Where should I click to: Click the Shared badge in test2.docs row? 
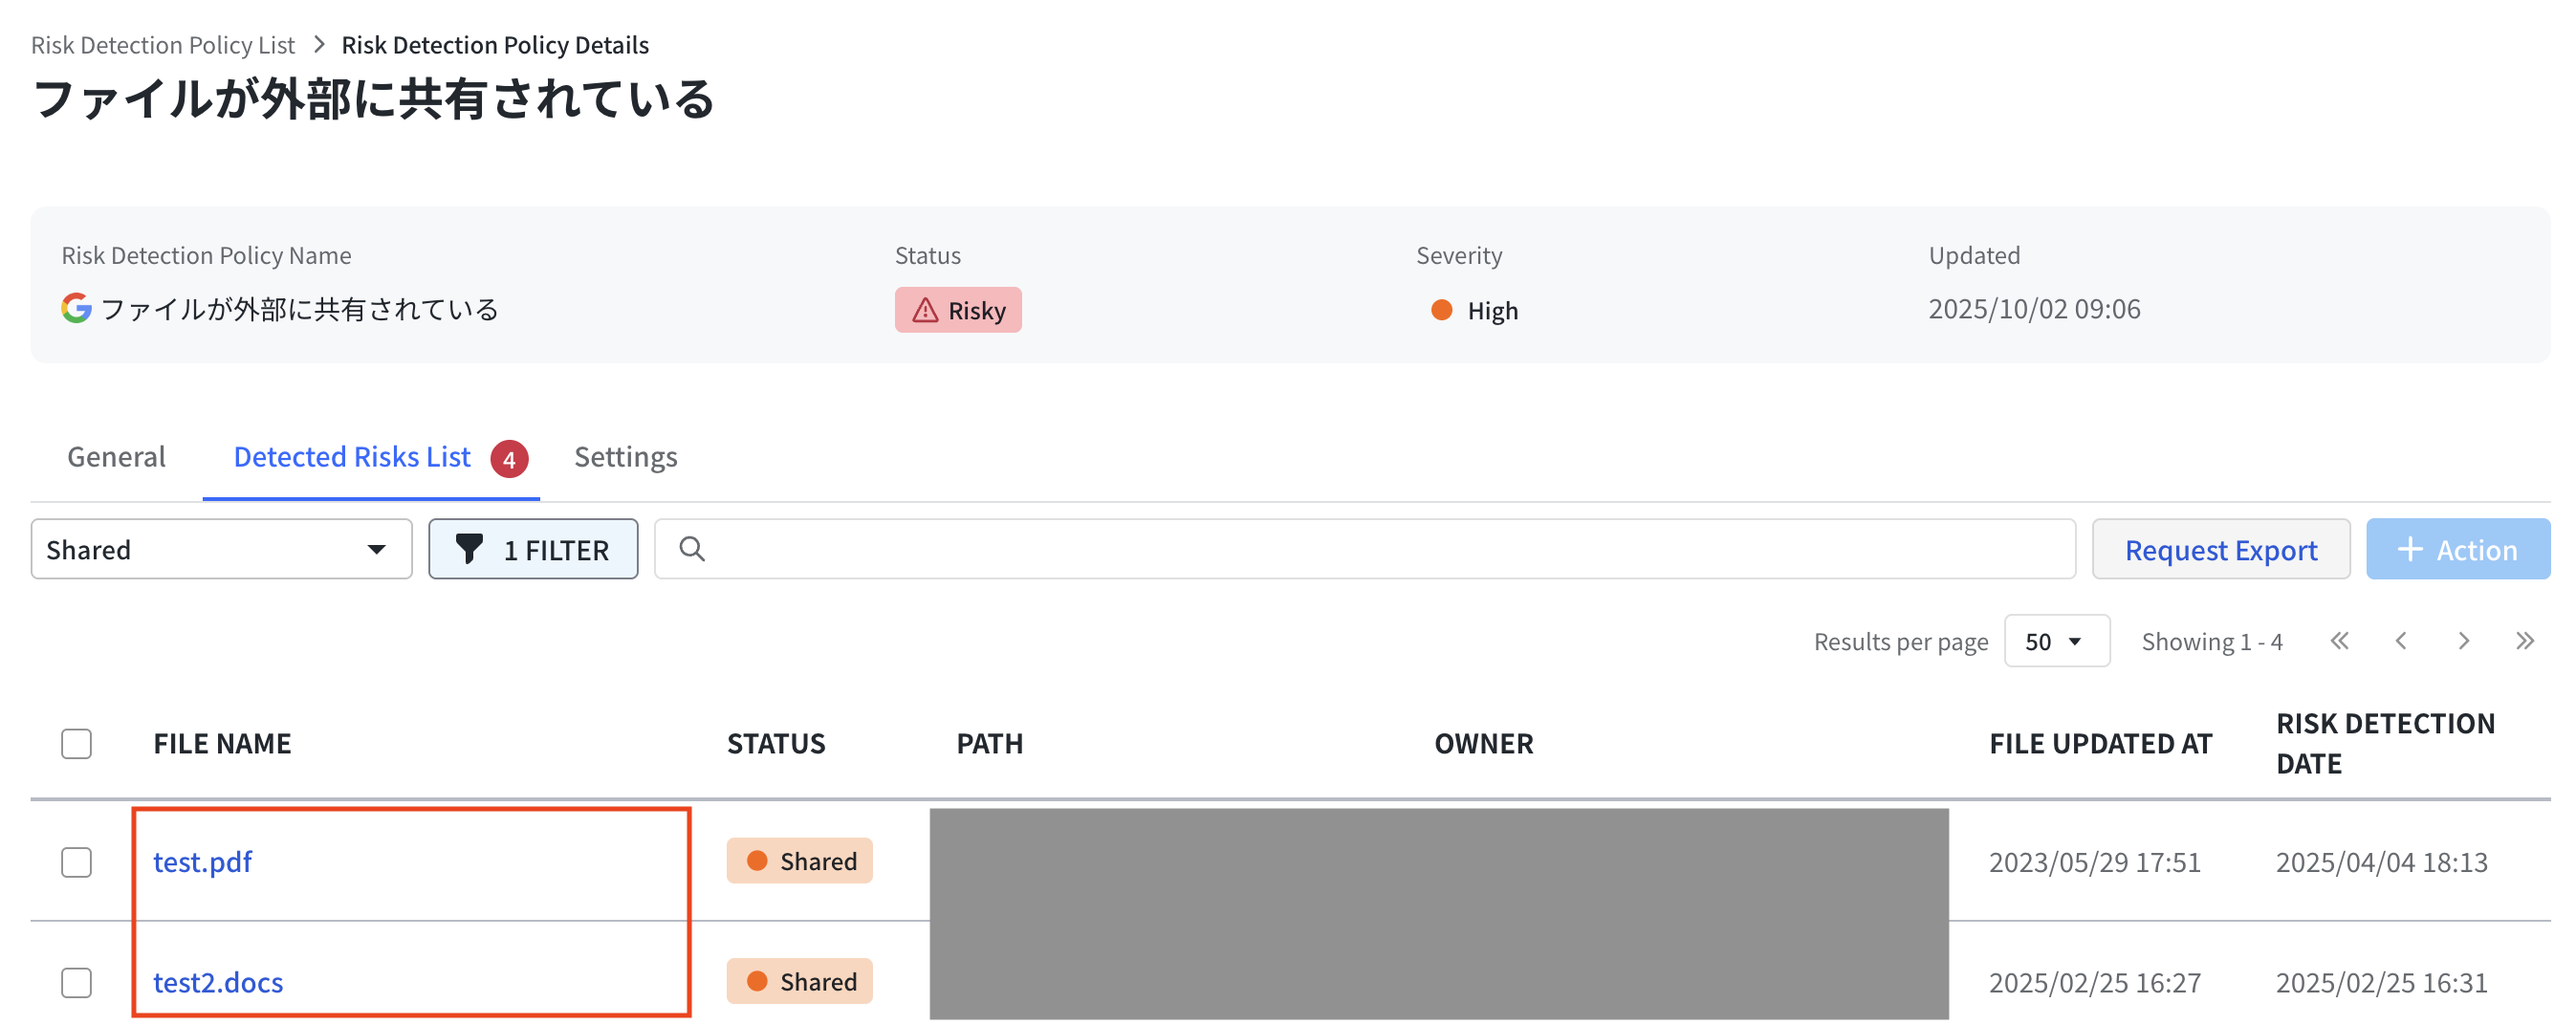800,982
